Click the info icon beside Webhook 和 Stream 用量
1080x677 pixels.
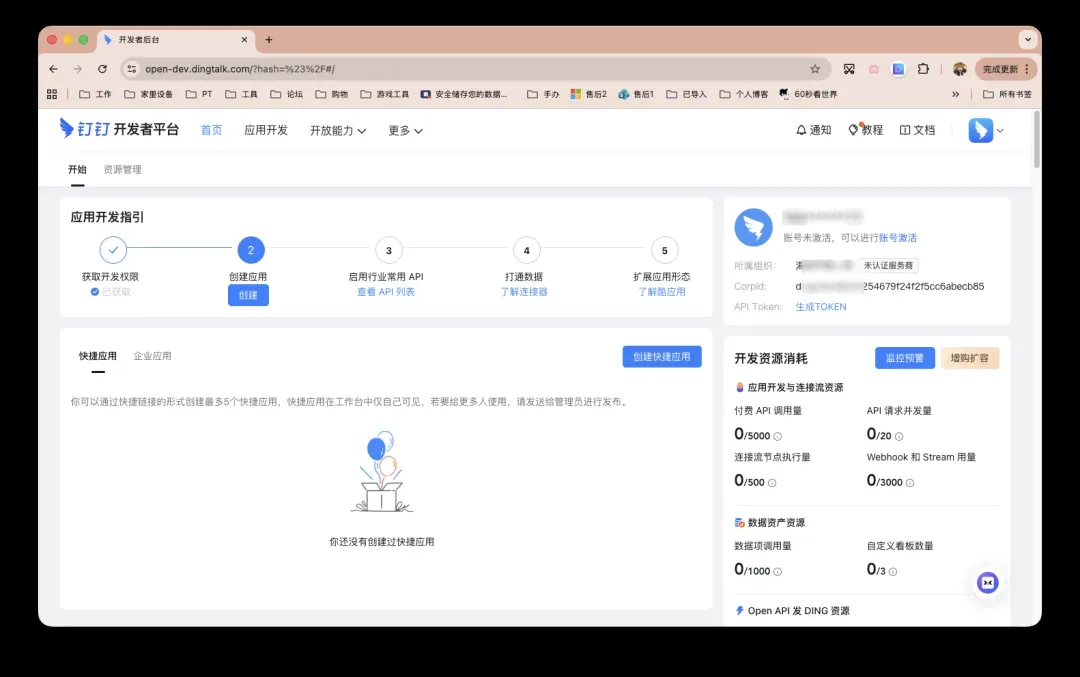click(x=910, y=482)
